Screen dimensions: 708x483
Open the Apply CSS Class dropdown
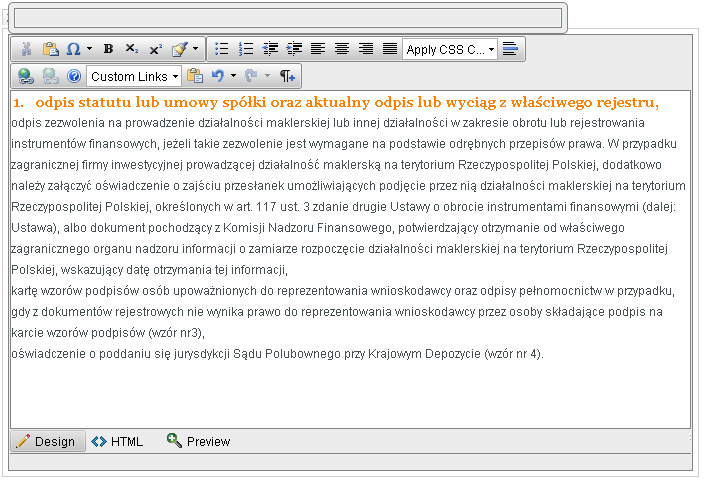[x=450, y=49]
